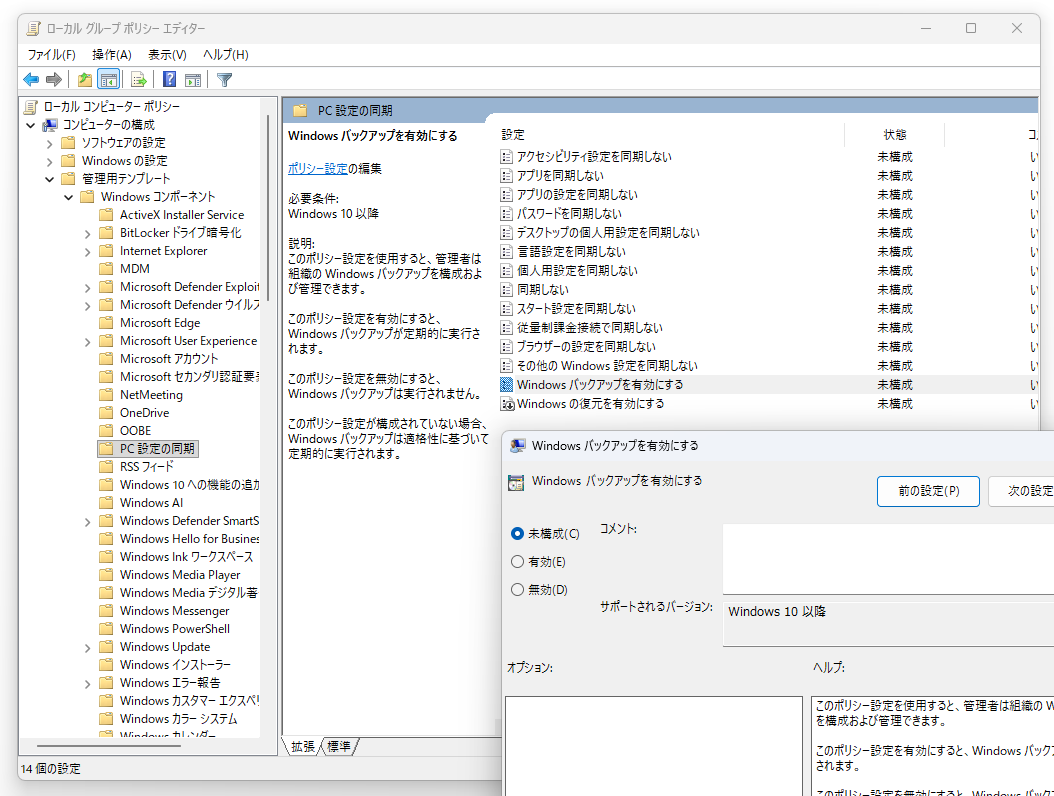Click the policy icon beside スタート設定を同期しない

[x=507, y=309]
